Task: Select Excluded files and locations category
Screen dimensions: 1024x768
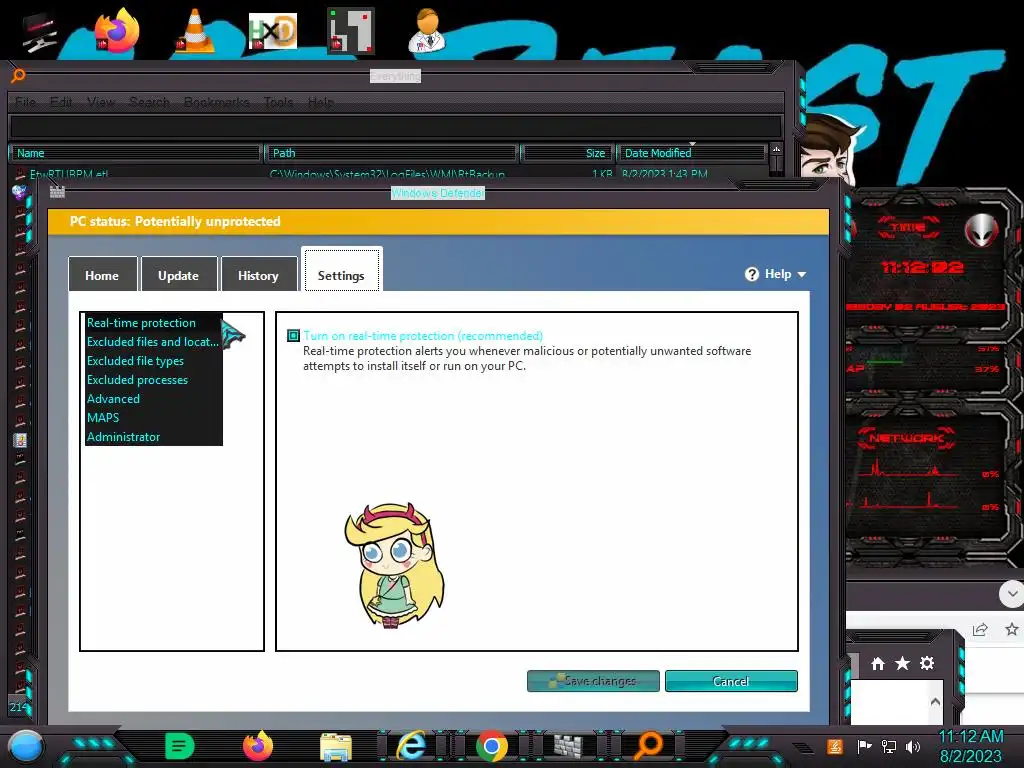Action: (153, 342)
